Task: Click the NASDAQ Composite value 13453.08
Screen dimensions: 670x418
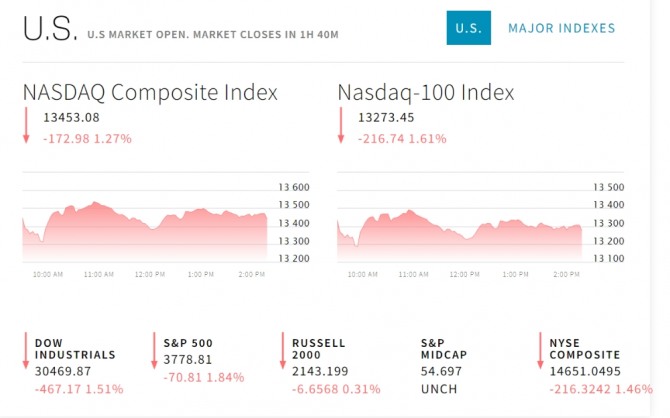Action: point(71,118)
